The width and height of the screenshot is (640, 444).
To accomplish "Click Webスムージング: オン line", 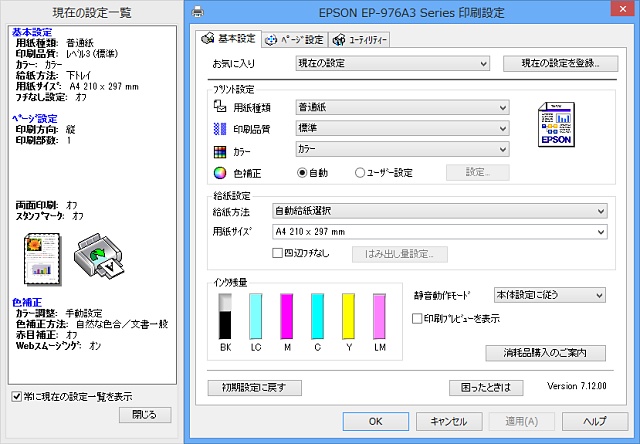I will [58, 346].
